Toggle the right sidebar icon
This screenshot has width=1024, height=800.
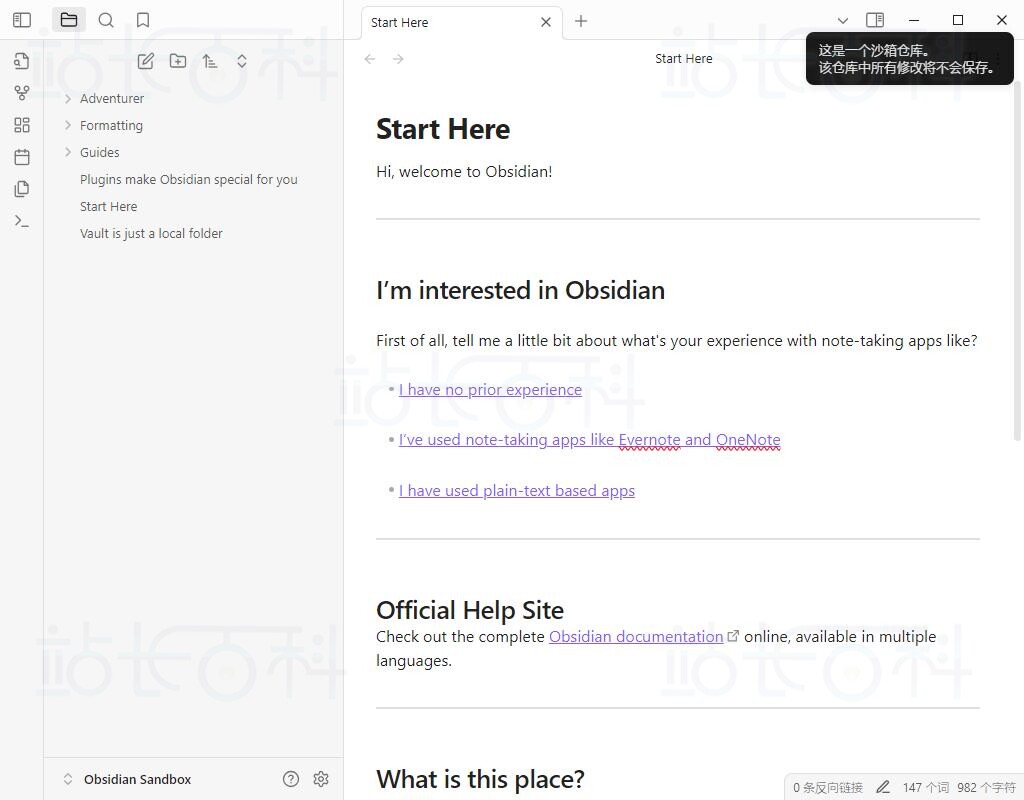click(875, 20)
